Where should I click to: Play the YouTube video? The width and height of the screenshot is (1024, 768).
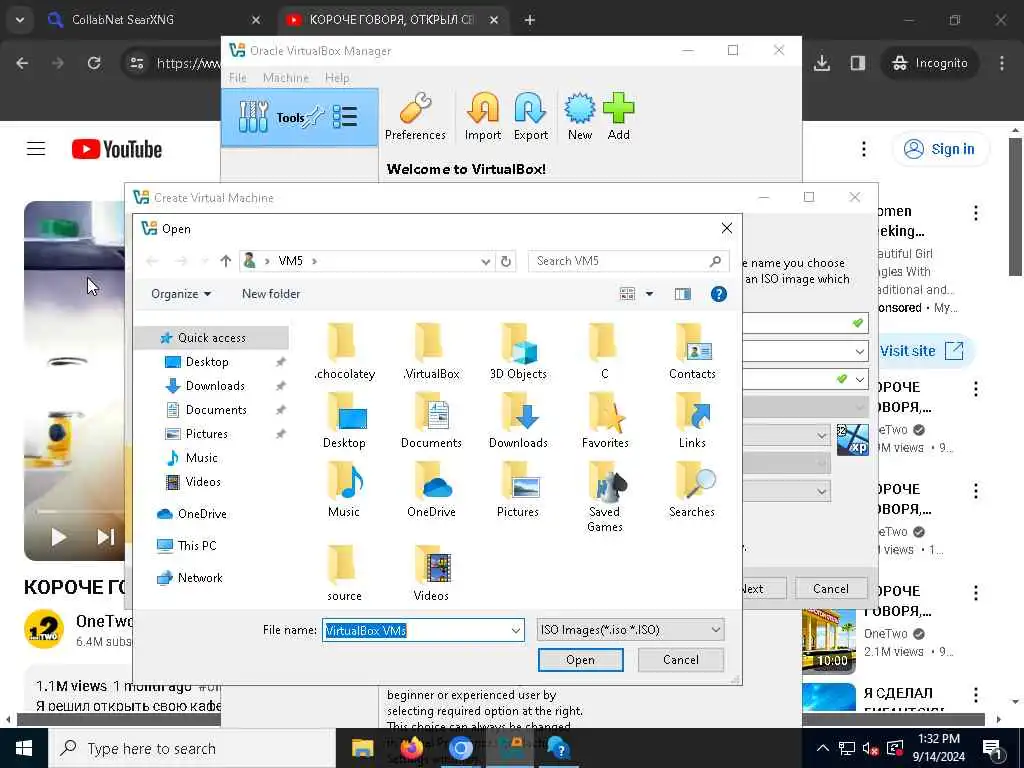coord(58,537)
